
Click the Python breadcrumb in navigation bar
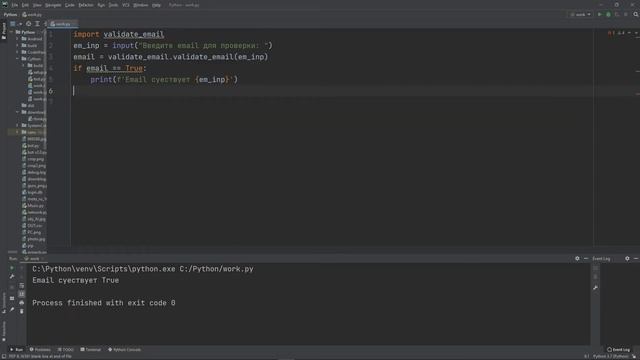coord(10,14)
